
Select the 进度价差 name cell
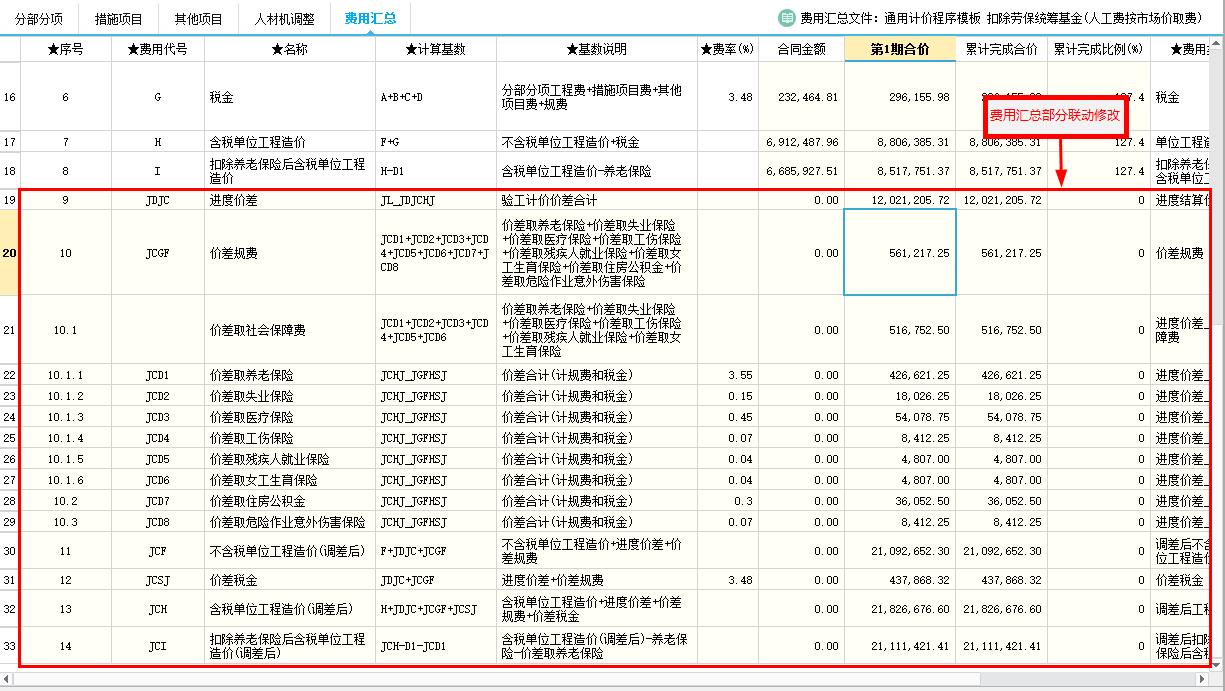point(289,200)
